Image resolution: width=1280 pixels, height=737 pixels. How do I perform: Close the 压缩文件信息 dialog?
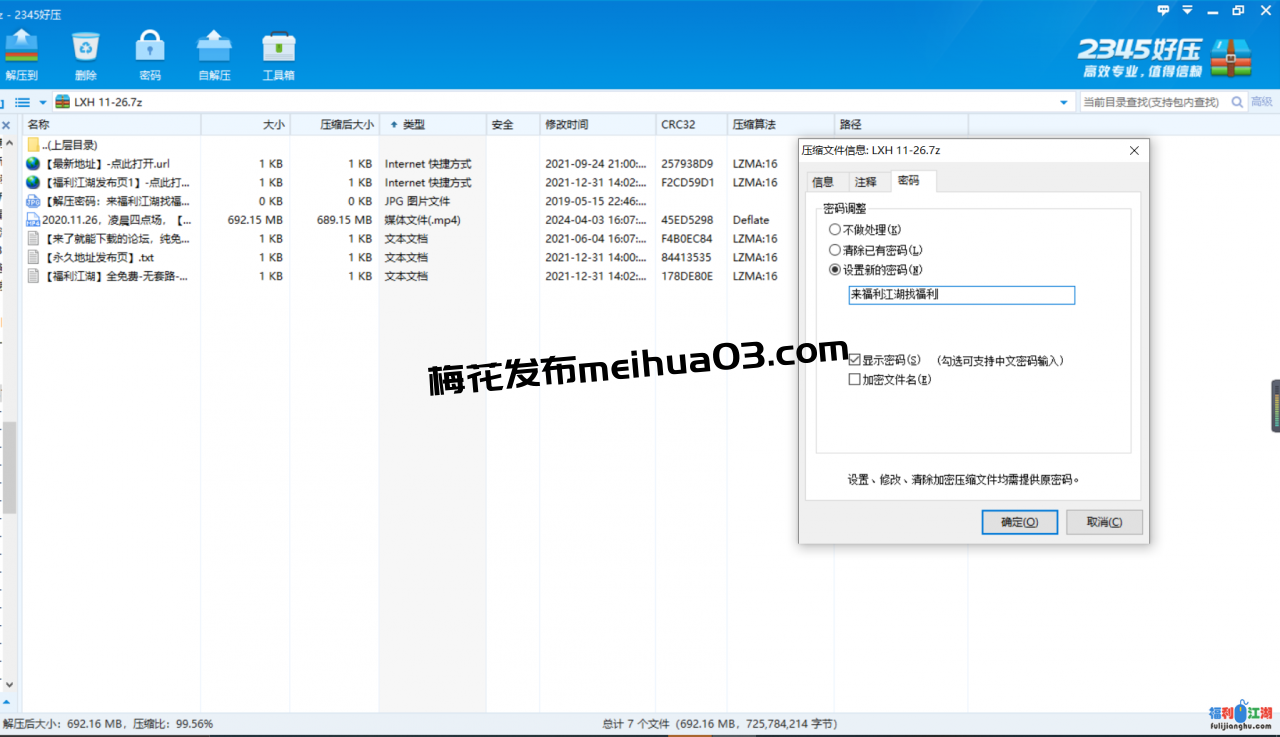[1134, 151]
